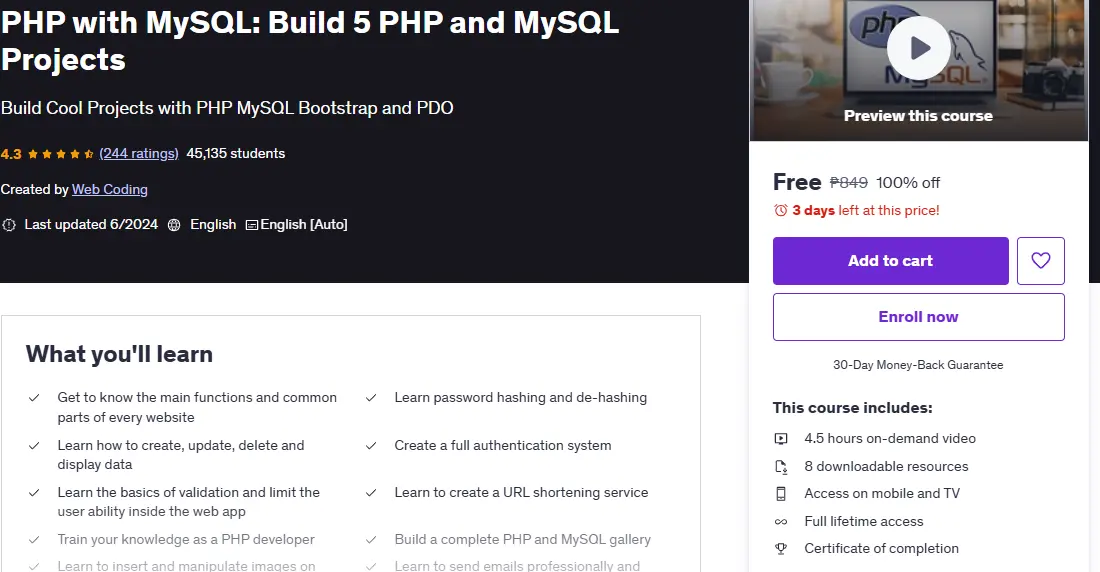Click 'Get to know the main functions' text
Image resolution: width=1100 pixels, height=572 pixels.
coord(197,407)
